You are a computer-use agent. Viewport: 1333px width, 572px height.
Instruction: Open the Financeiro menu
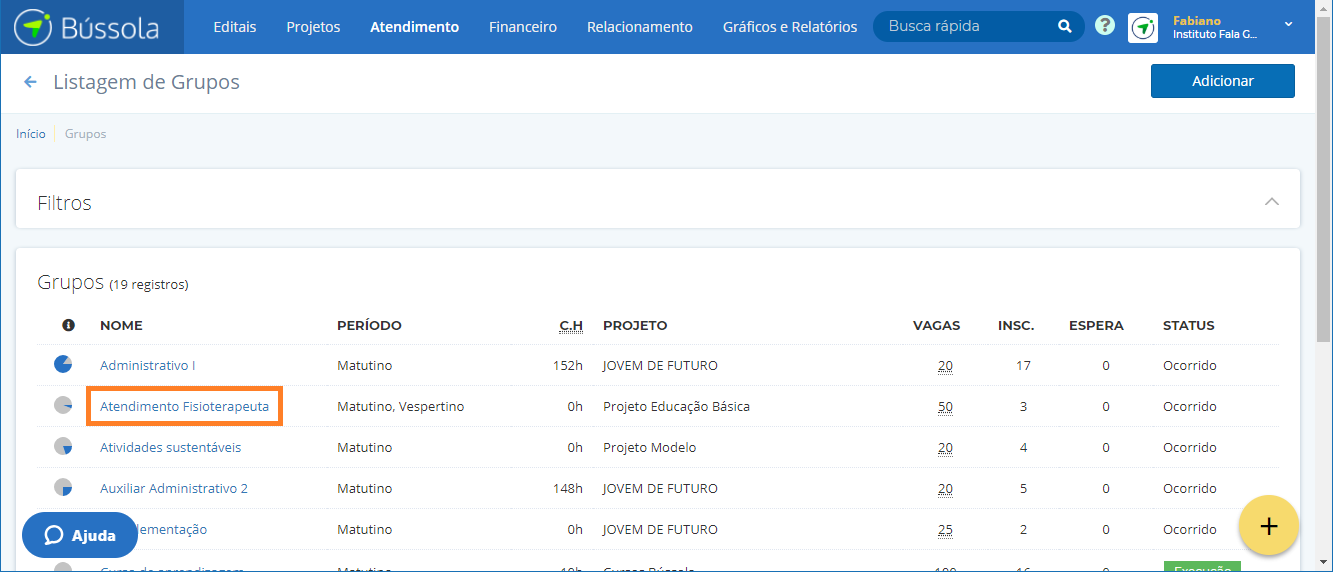pyautogui.click(x=522, y=27)
